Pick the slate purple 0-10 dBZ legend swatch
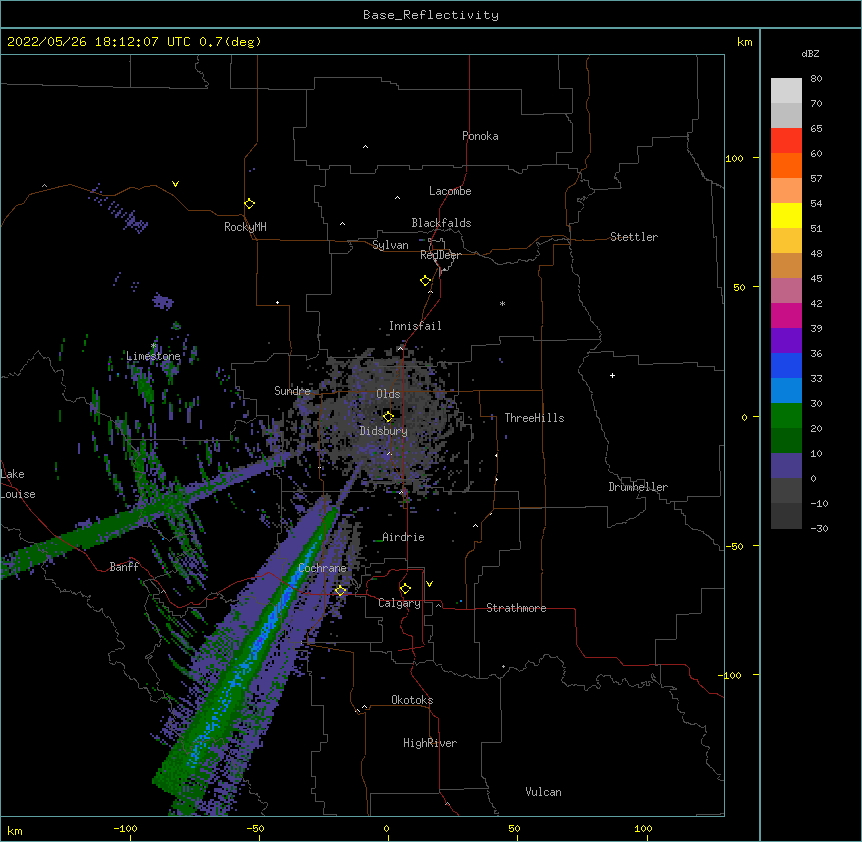 [786, 466]
